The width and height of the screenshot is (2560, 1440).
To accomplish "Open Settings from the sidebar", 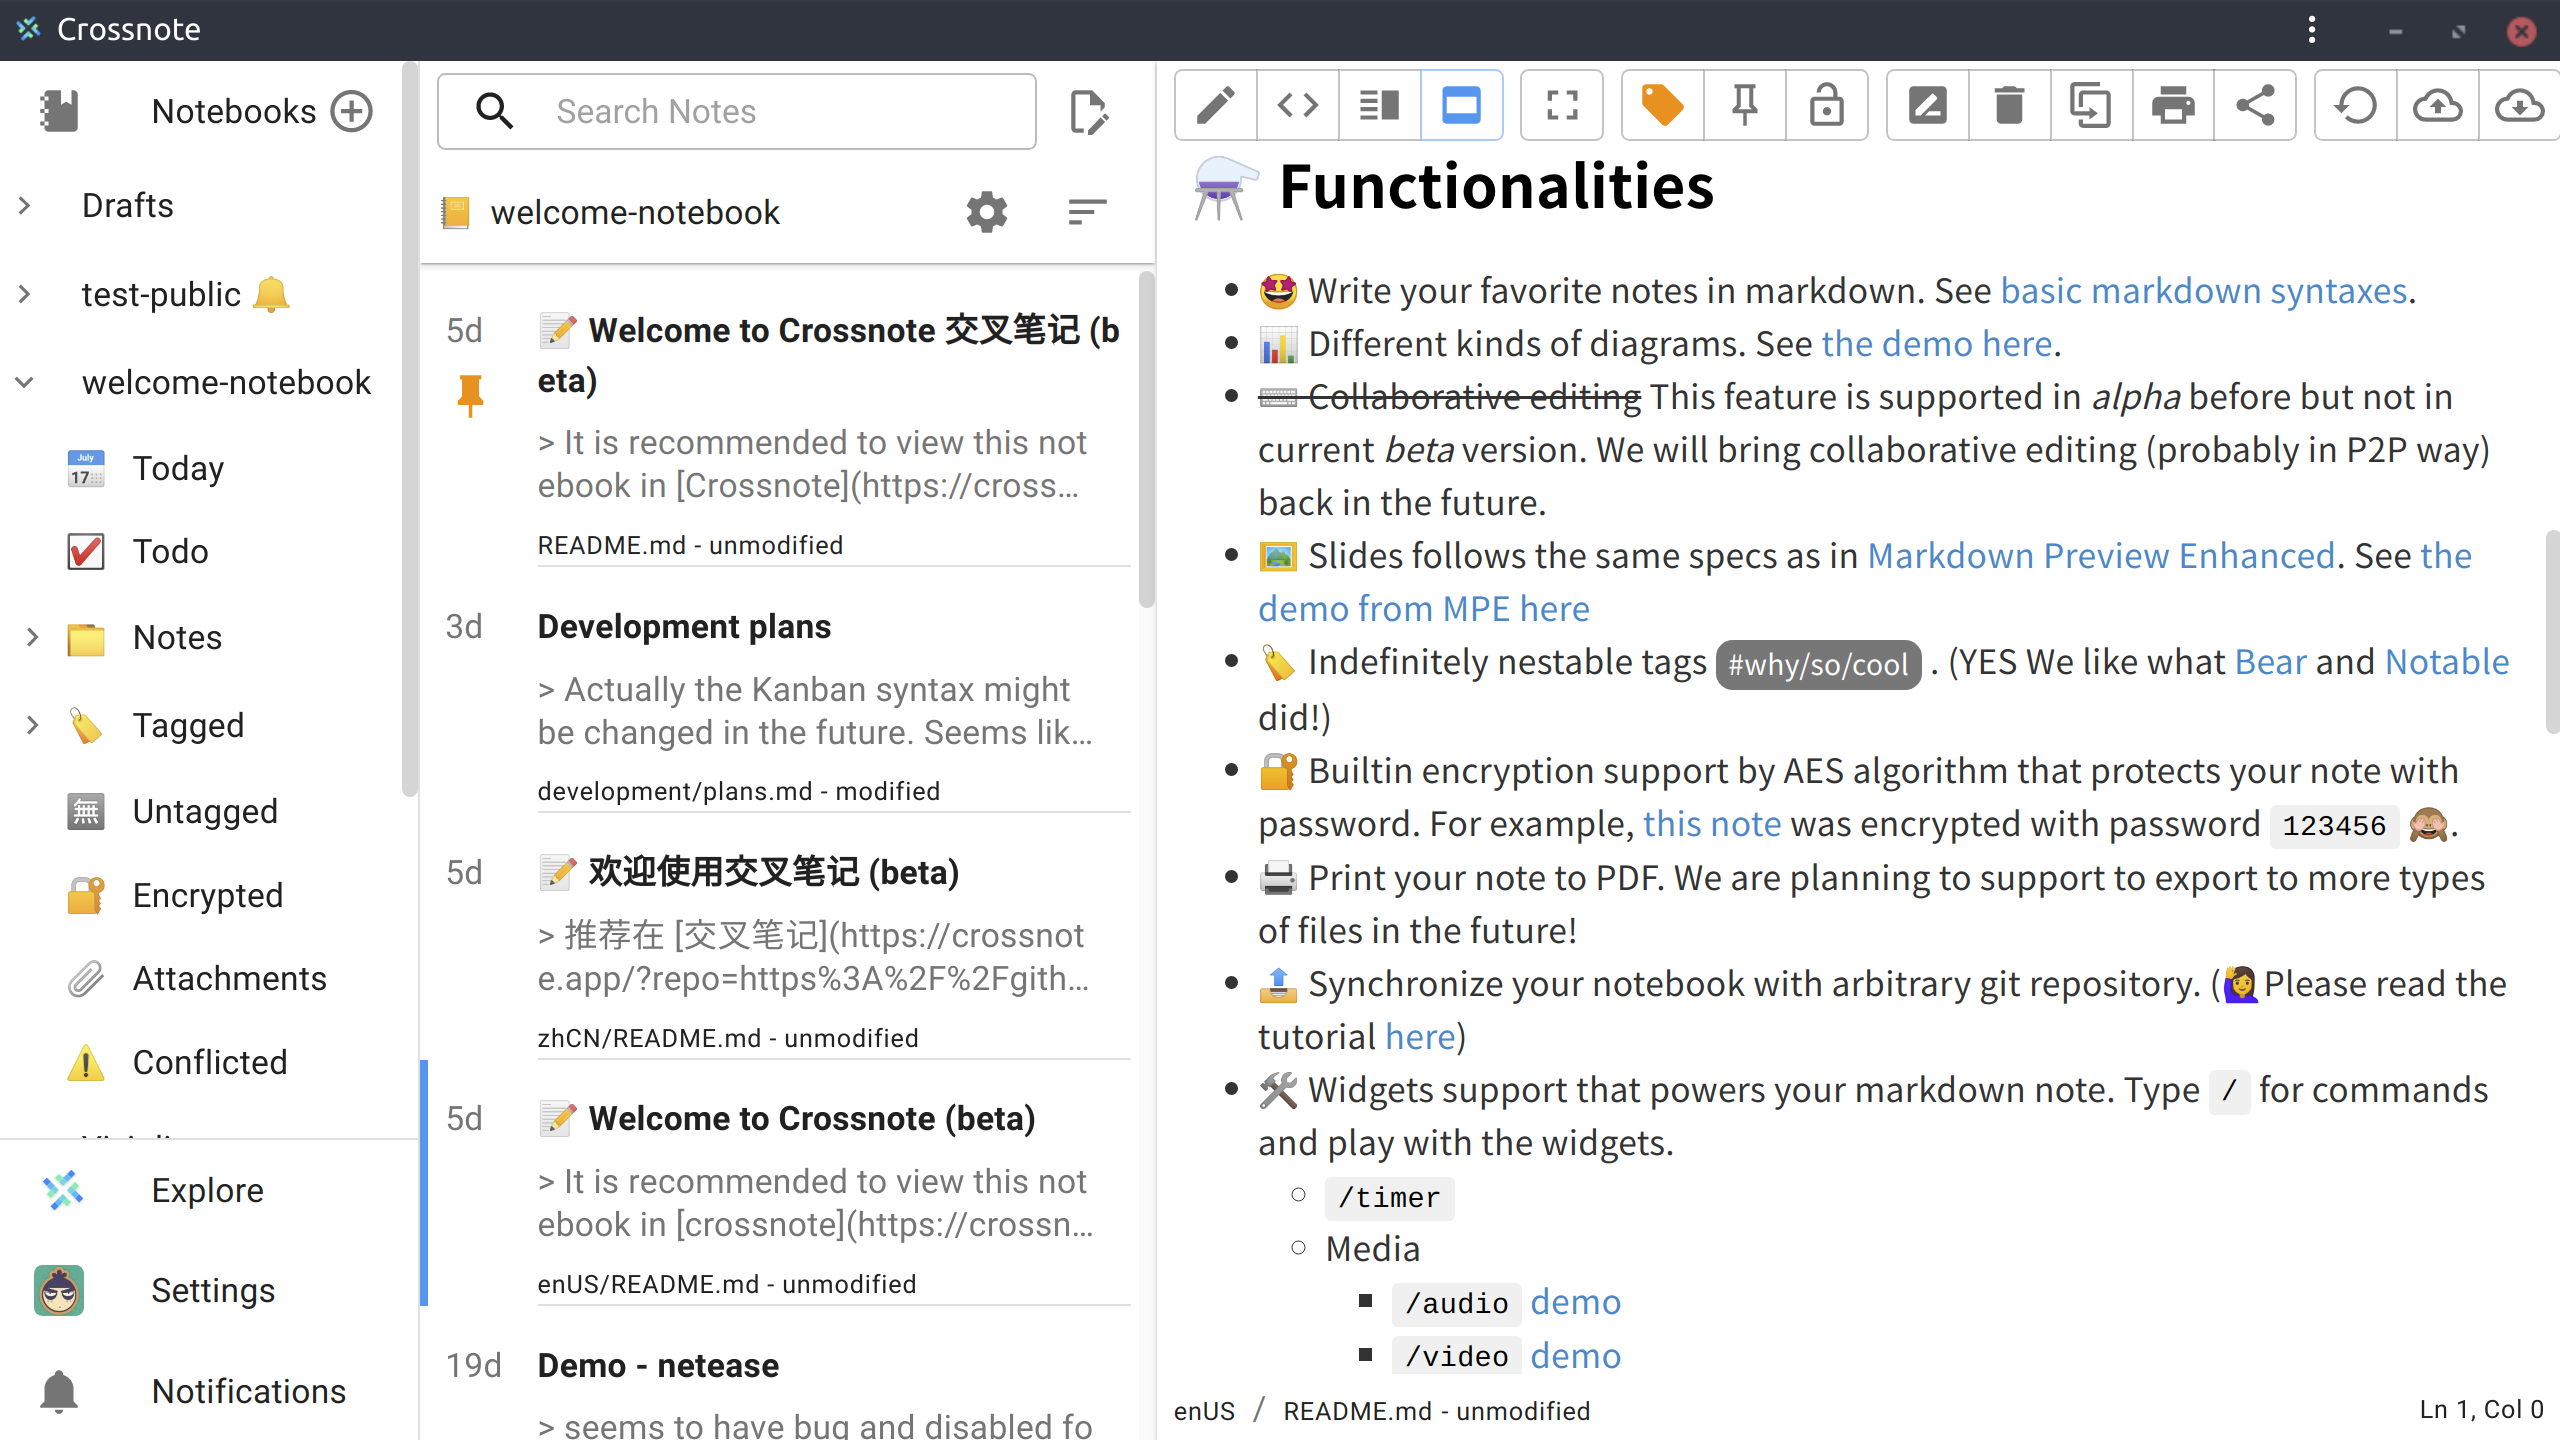I will click(212, 1290).
